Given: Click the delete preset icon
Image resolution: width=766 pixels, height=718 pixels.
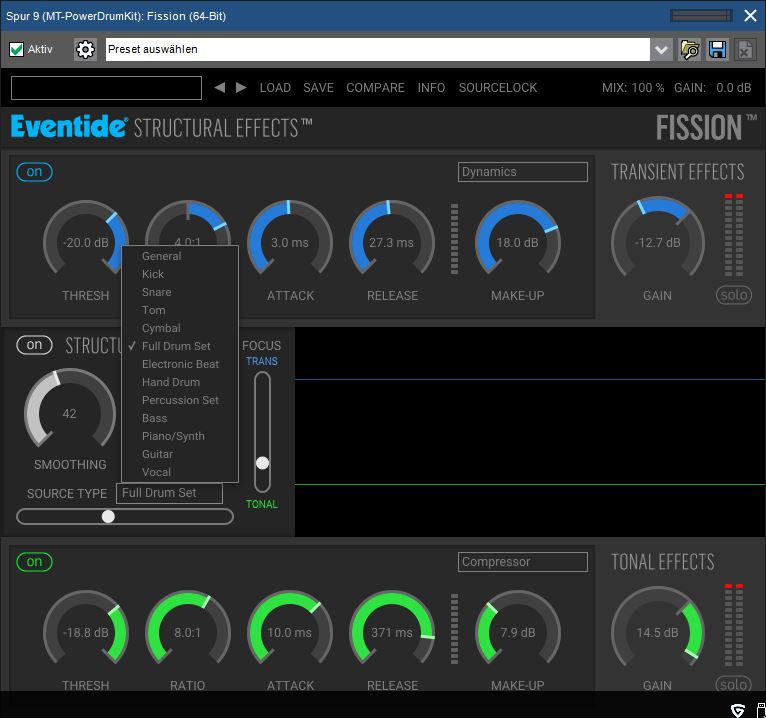Looking at the screenshot, I should [x=745, y=49].
